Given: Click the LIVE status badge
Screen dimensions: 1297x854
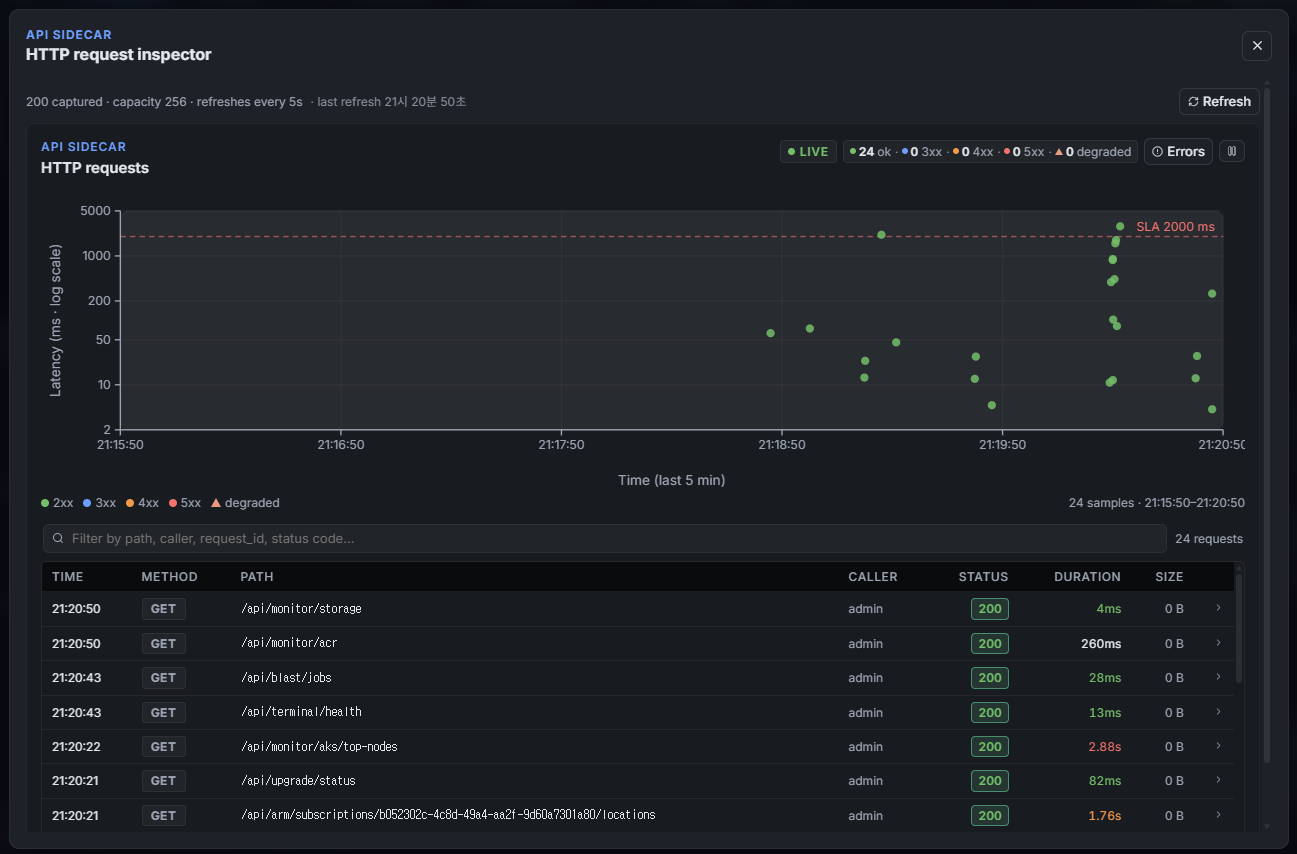Looking at the screenshot, I should tap(808, 152).
